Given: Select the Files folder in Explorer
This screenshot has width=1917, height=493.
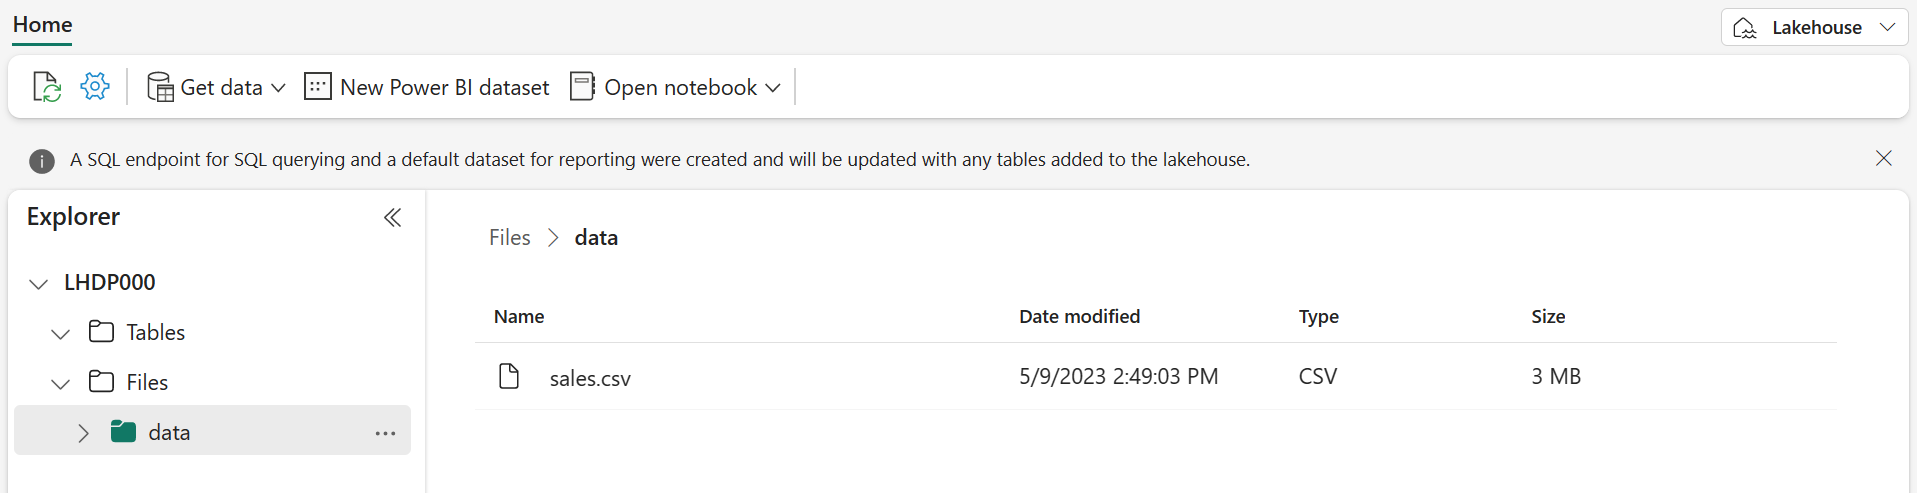Looking at the screenshot, I should [x=147, y=382].
